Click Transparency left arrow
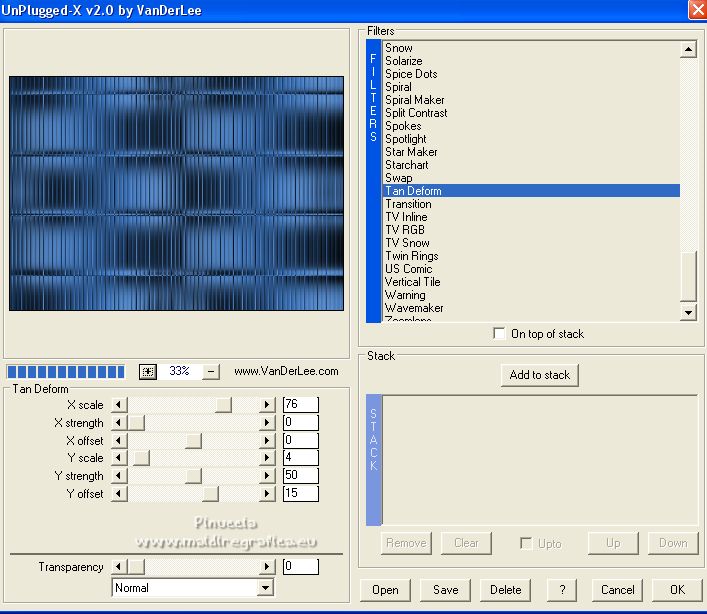Image resolution: width=707 pixels, height=614 pixels. point(119,567)
